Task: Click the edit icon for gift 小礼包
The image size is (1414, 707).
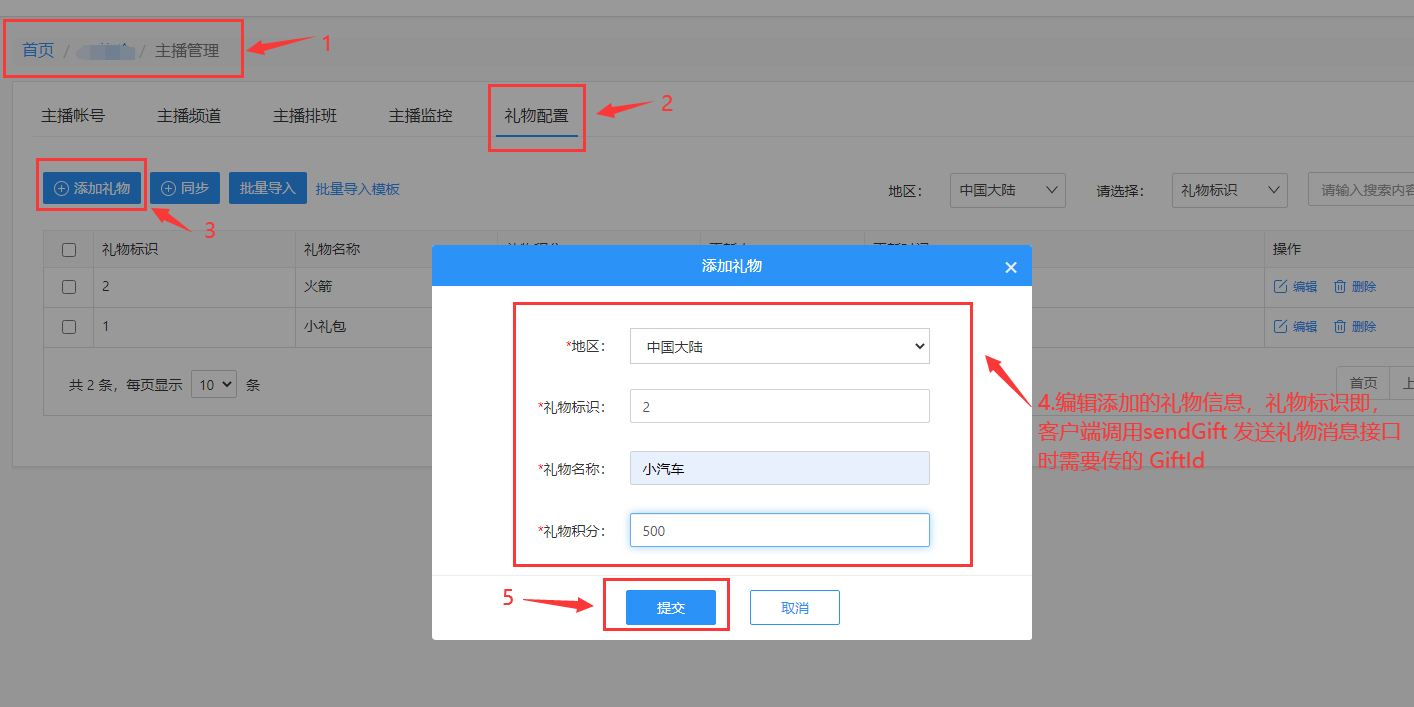Action: coord(1280,327)
